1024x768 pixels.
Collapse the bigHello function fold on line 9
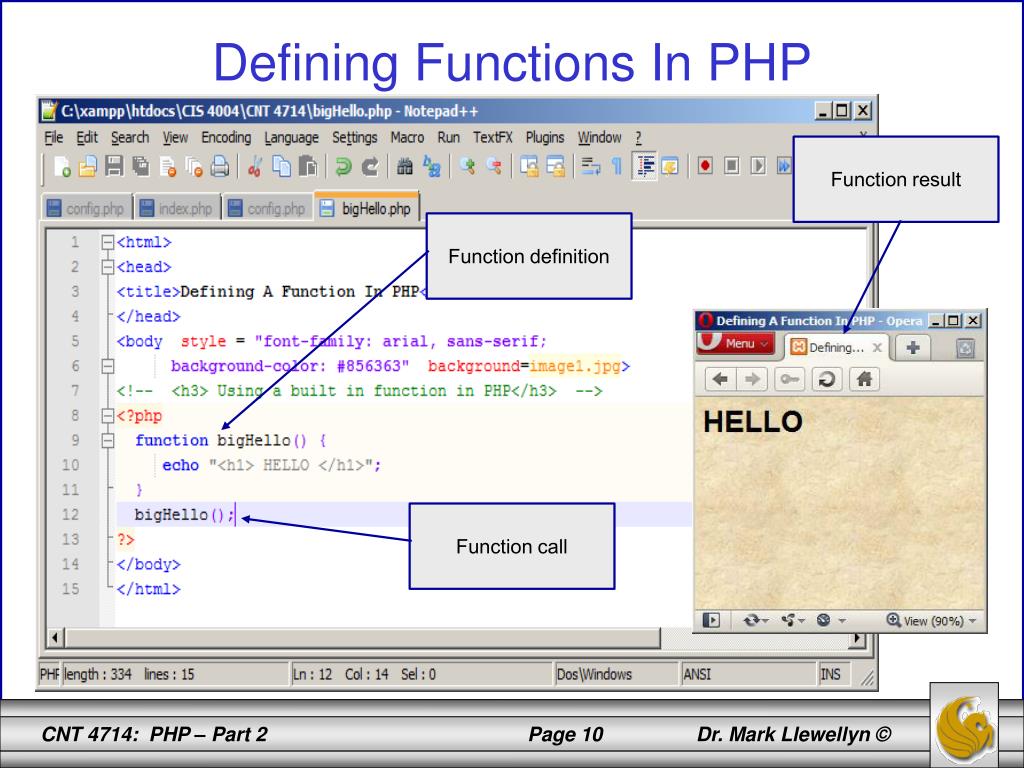point(108,440)
